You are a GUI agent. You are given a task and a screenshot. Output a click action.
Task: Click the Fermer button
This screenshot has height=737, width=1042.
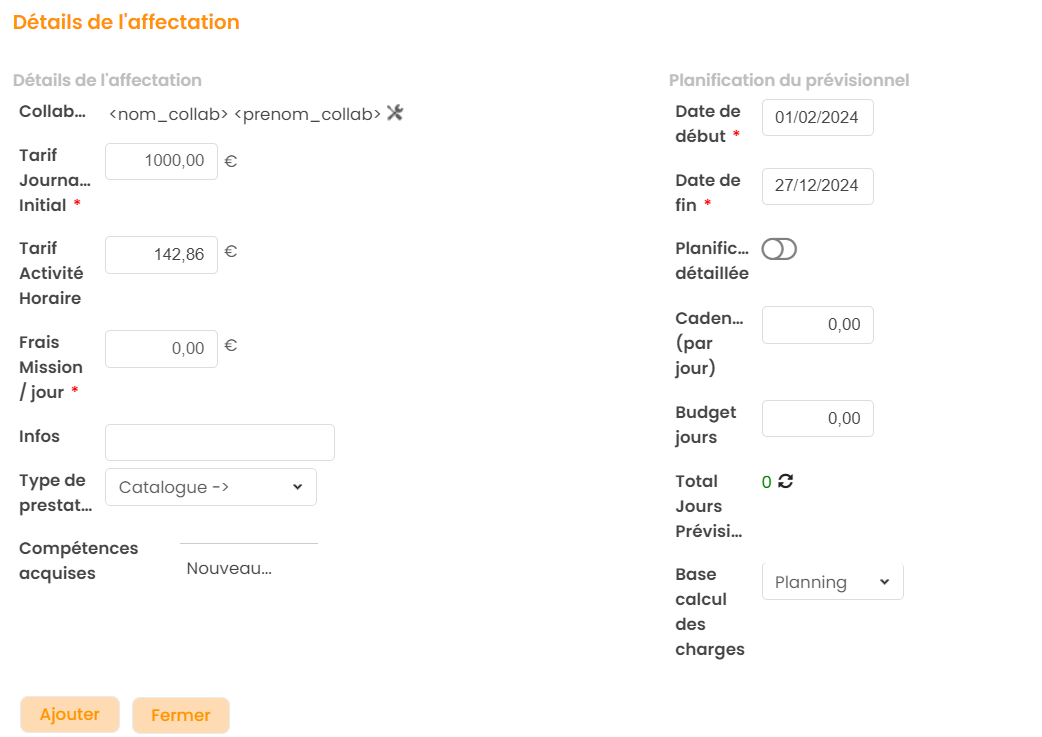[181, 715]
